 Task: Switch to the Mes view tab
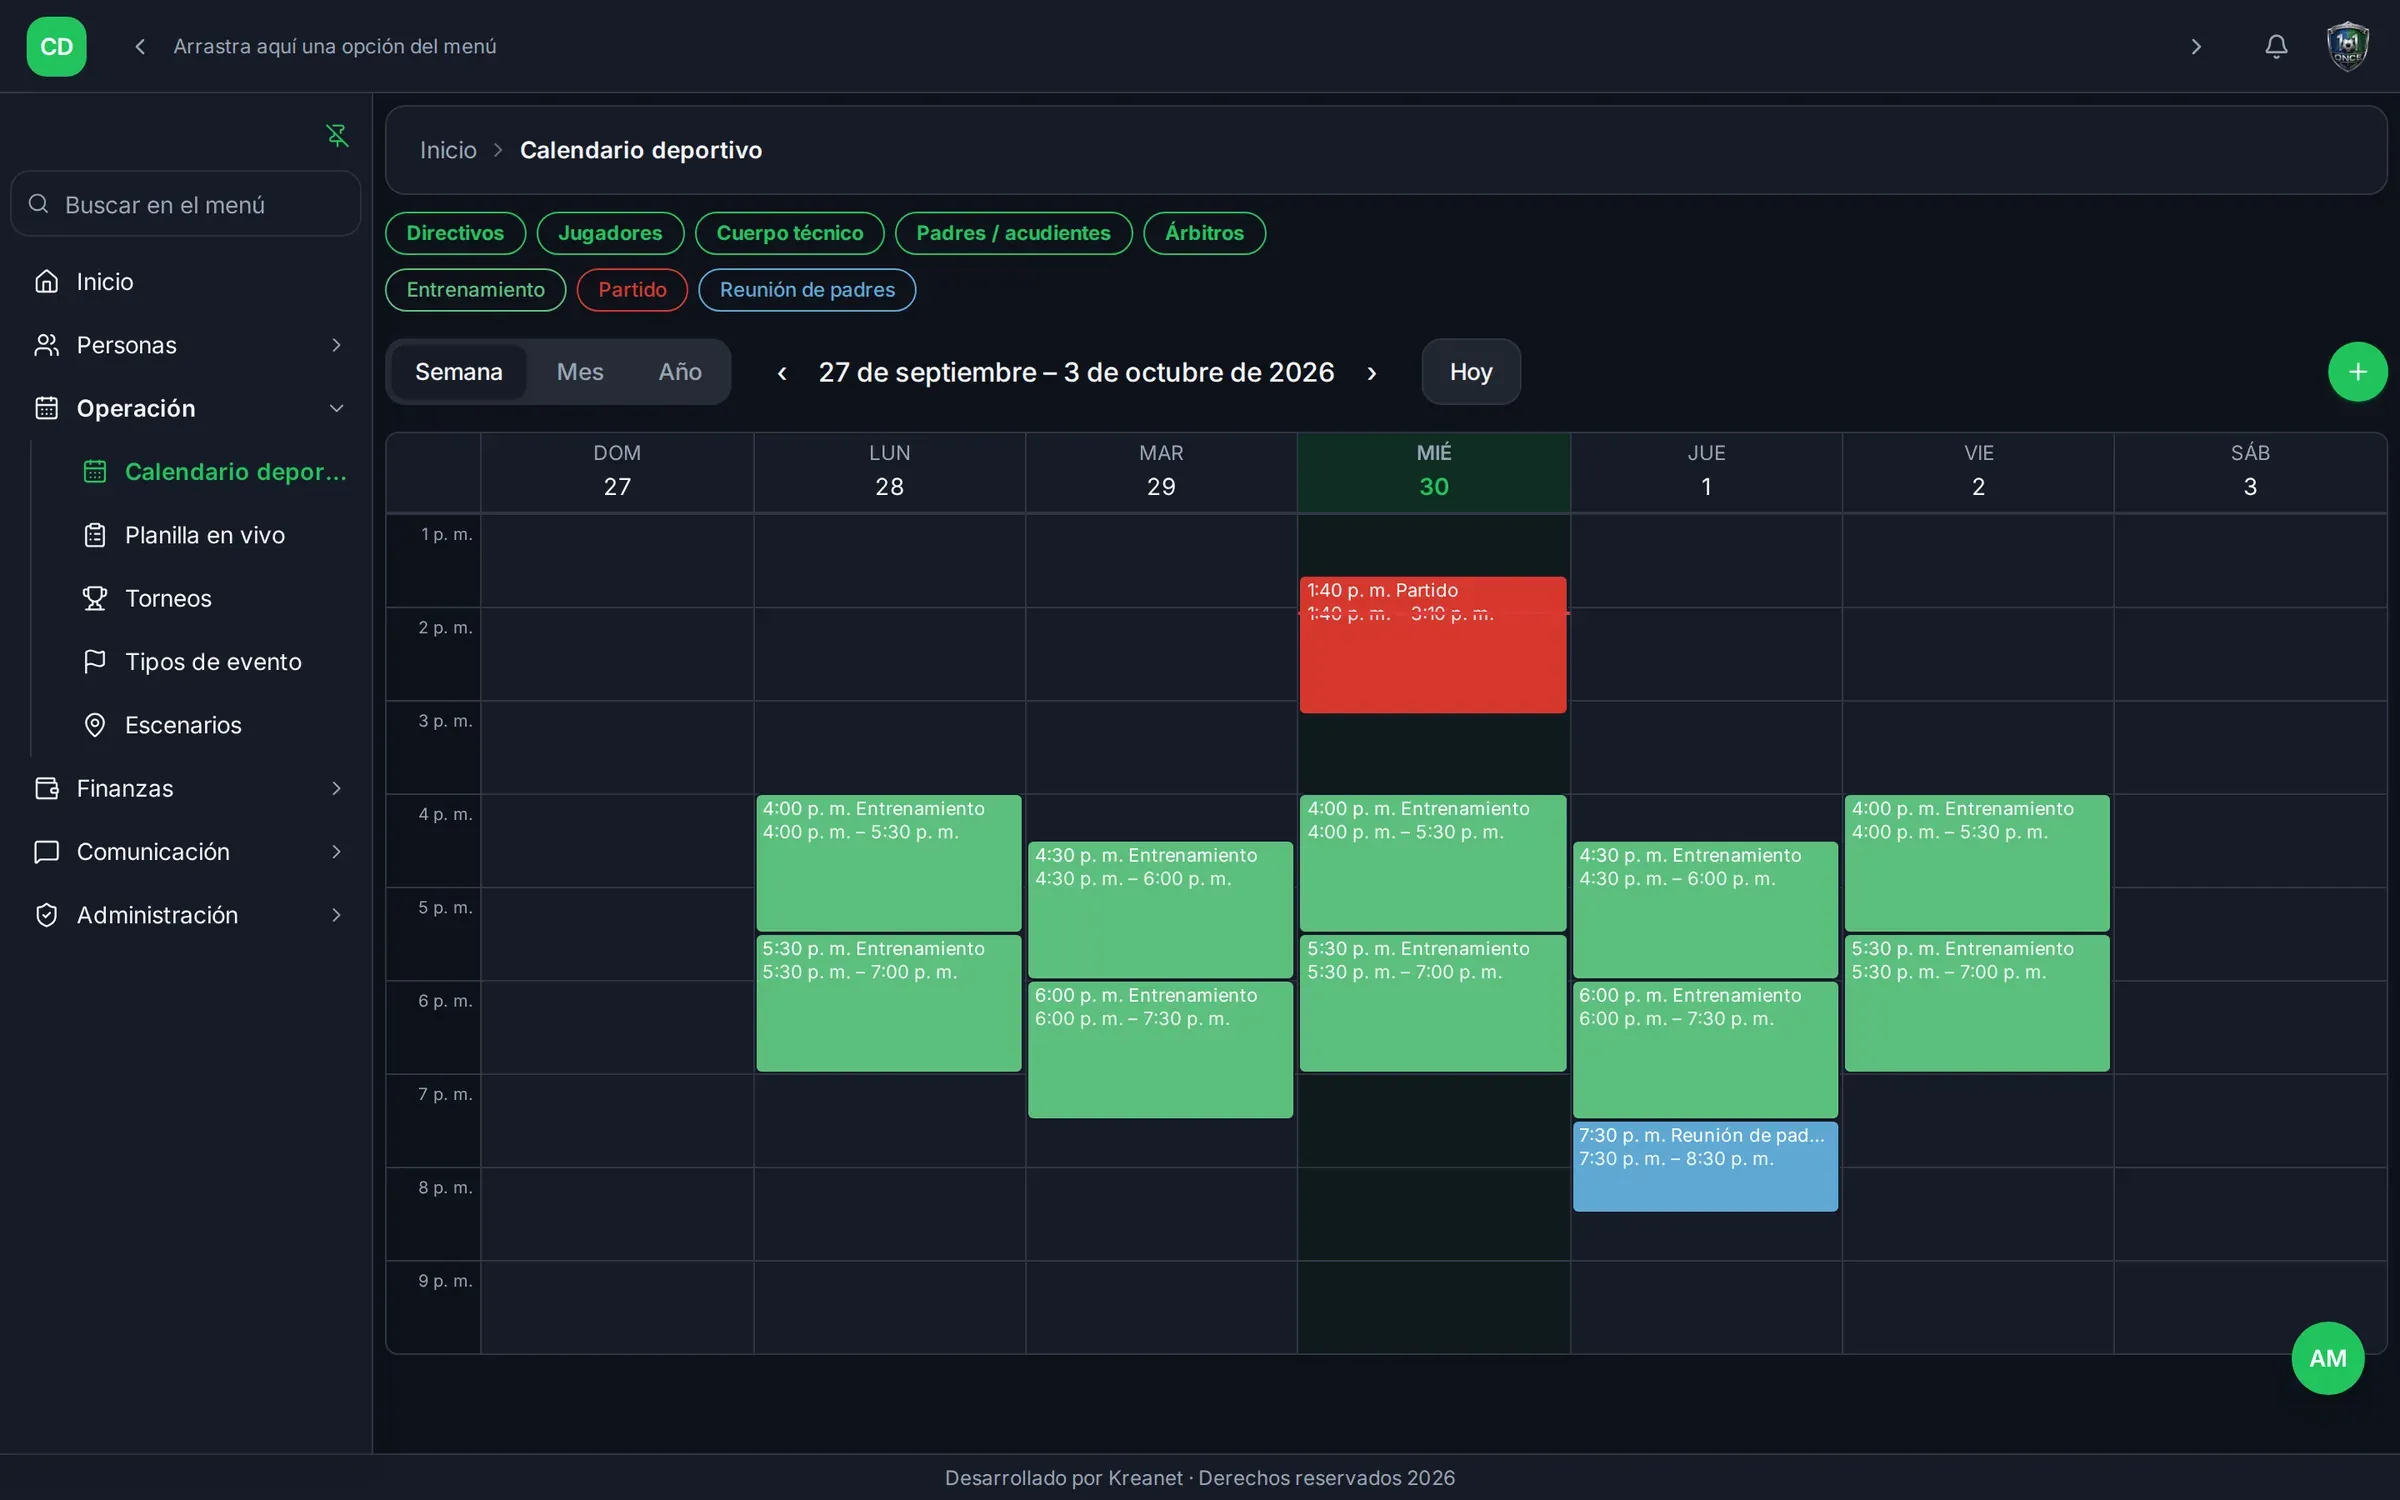580,372
